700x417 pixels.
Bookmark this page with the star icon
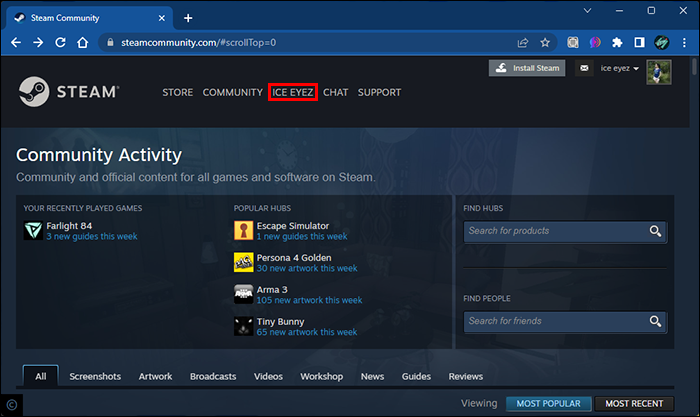coord(545,42)
